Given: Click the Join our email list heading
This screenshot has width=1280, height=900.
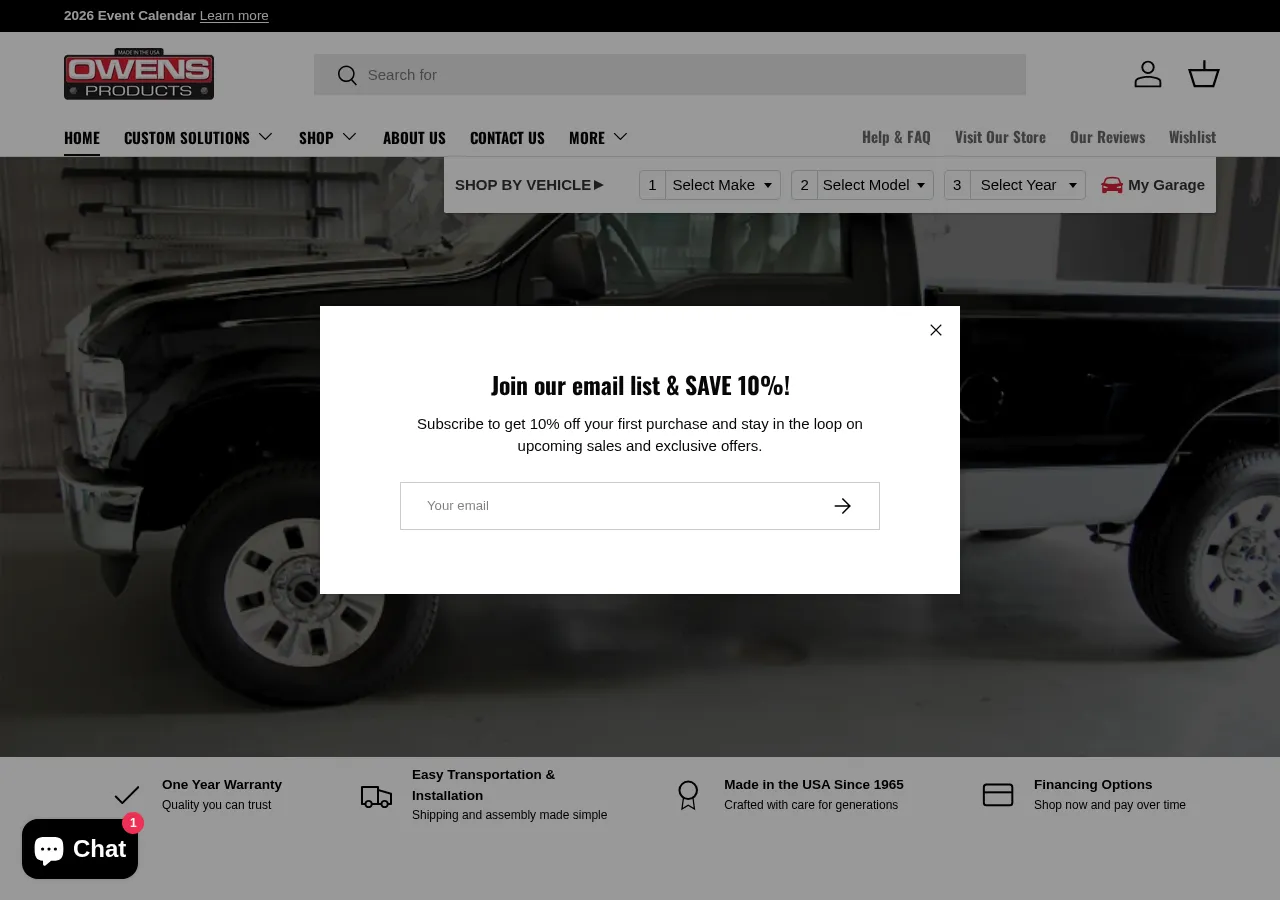Looking at the screenshot, I should [x=640, y=385].
